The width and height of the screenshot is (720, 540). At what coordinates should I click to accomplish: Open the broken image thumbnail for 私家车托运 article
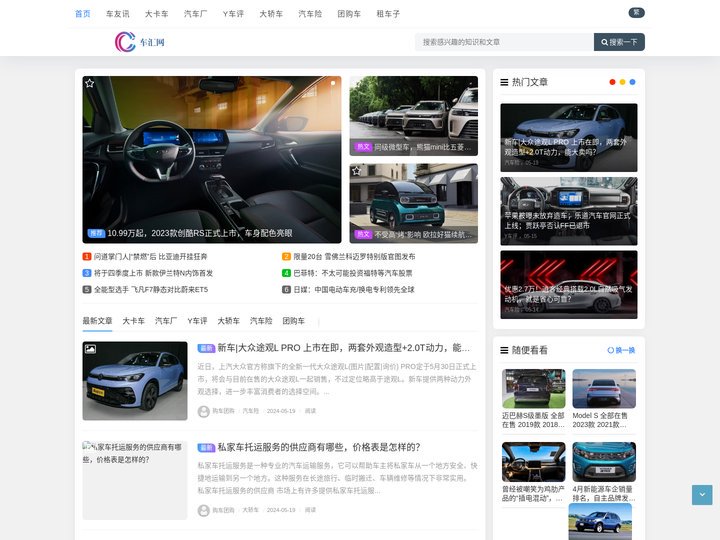click(x=135, y=480)
